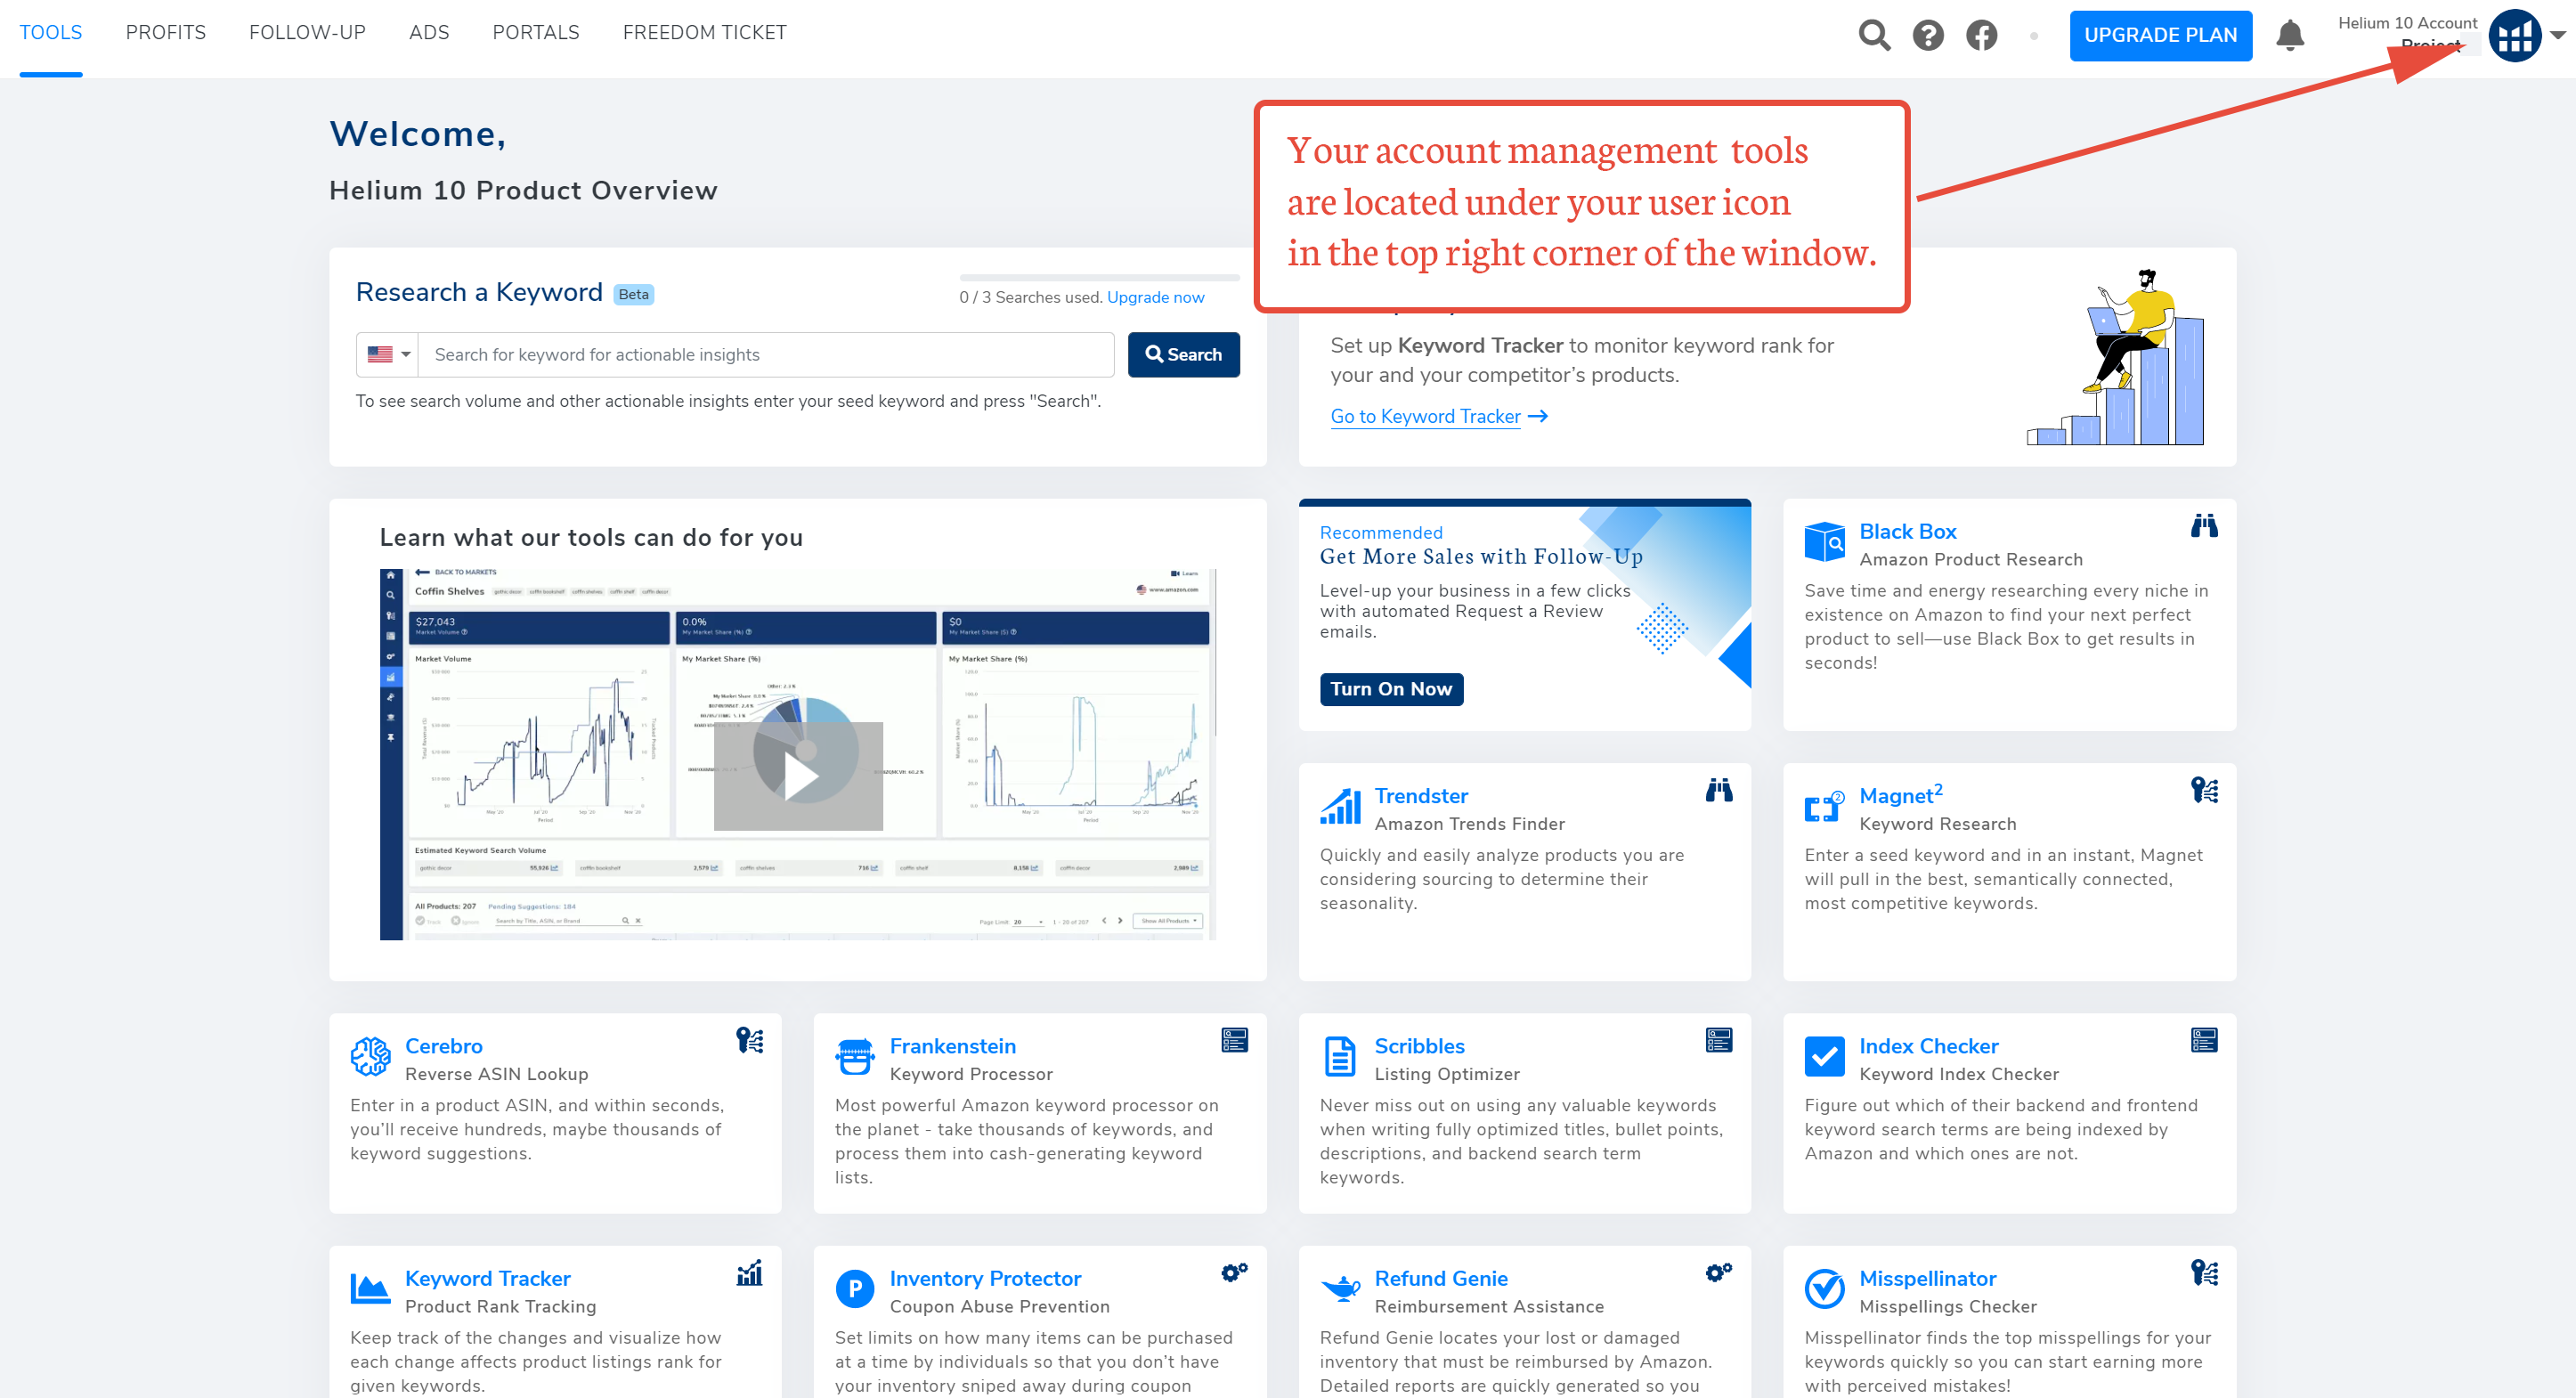The width and height of the screenshot is (2576, 1398).
Task: Click the notifications bell icon
Action: coord(2289,35)
